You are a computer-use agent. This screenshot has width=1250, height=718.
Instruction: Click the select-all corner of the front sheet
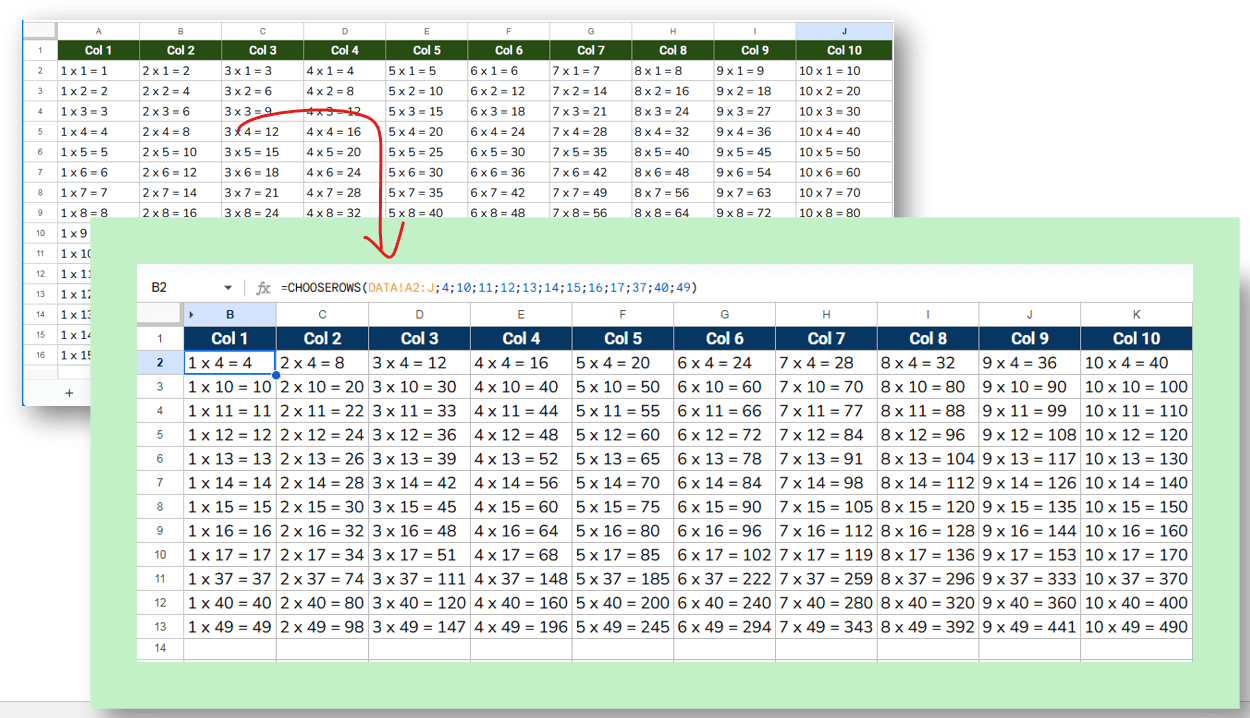point(160,315)
